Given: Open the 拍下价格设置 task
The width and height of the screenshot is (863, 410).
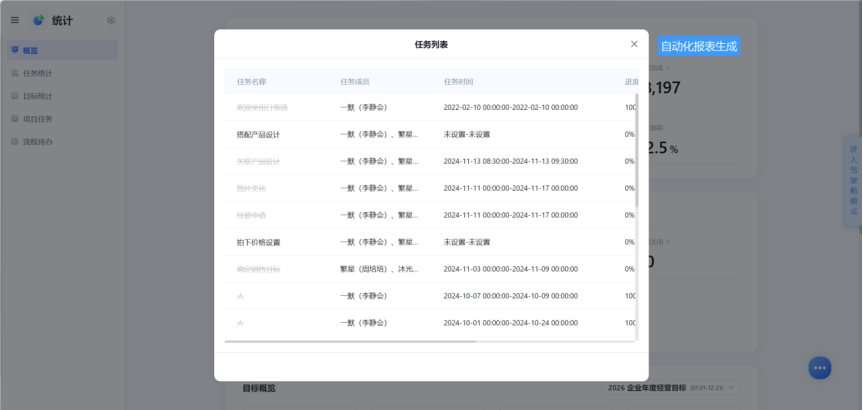Looking at the screenshot, I should pyautogui.click(x=258, y=242).
